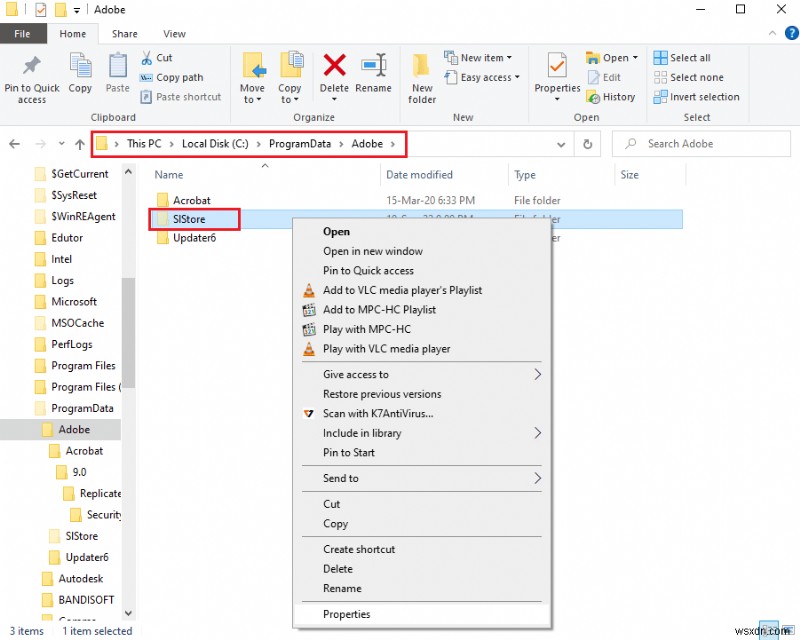Create a new folder using the New folder icon
This screenshot has width=800, height=640.
(422, 76)
